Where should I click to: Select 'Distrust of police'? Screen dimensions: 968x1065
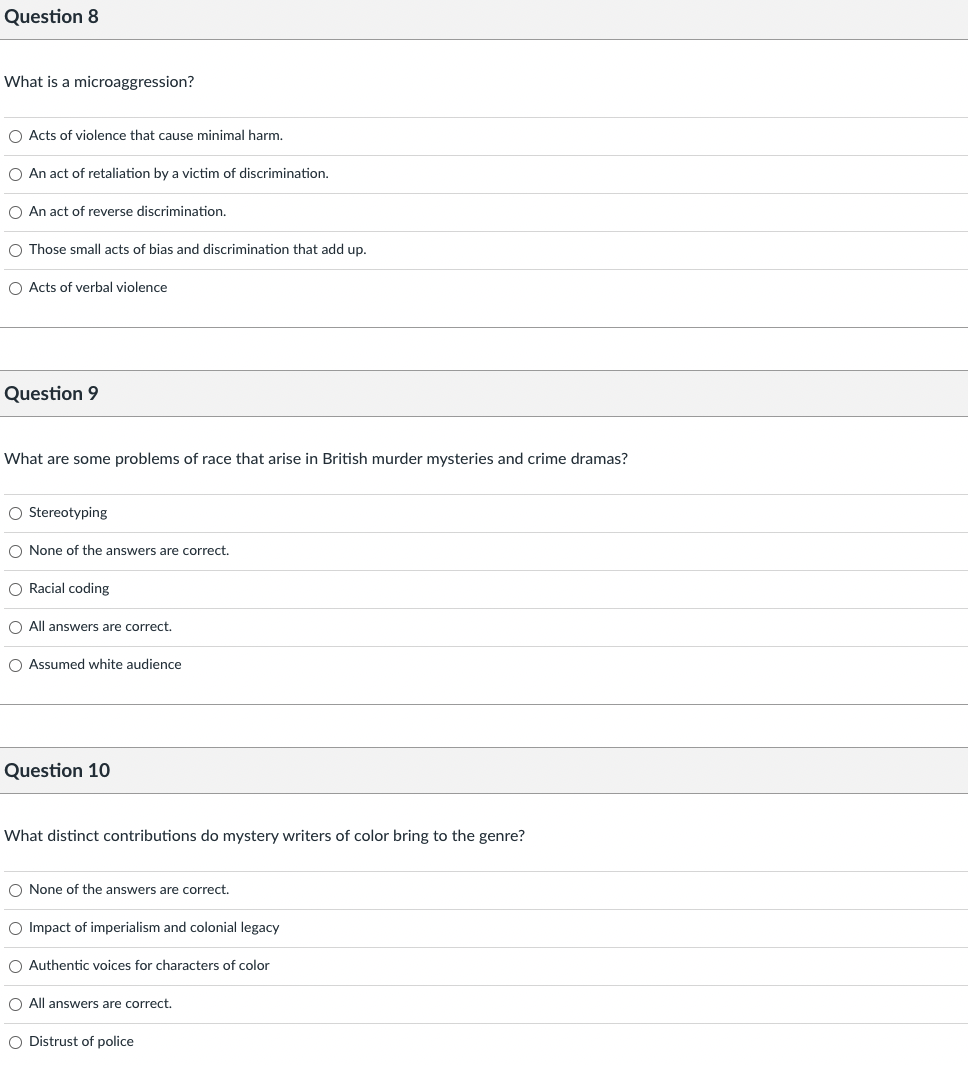coord(15,1042)
